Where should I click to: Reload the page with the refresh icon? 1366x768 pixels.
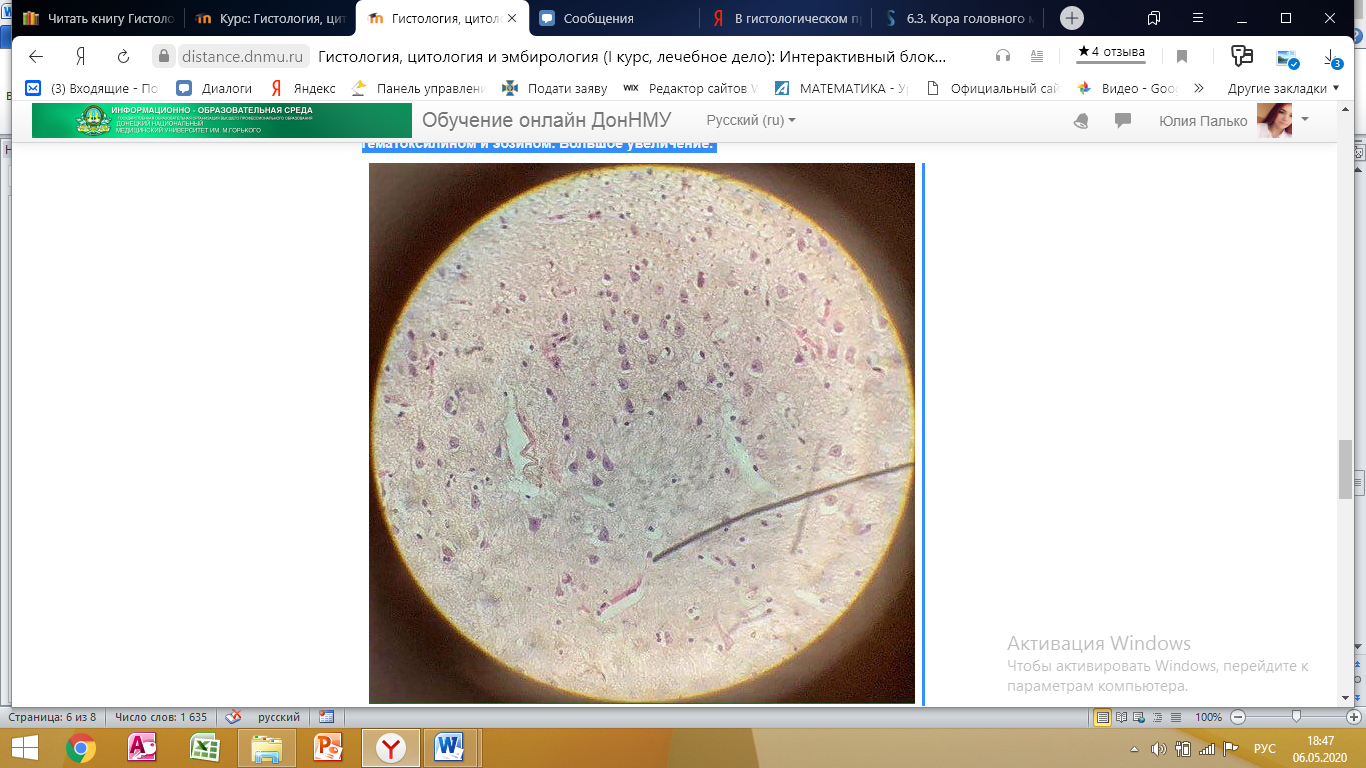pyautogui.click(x=123, y=56)
